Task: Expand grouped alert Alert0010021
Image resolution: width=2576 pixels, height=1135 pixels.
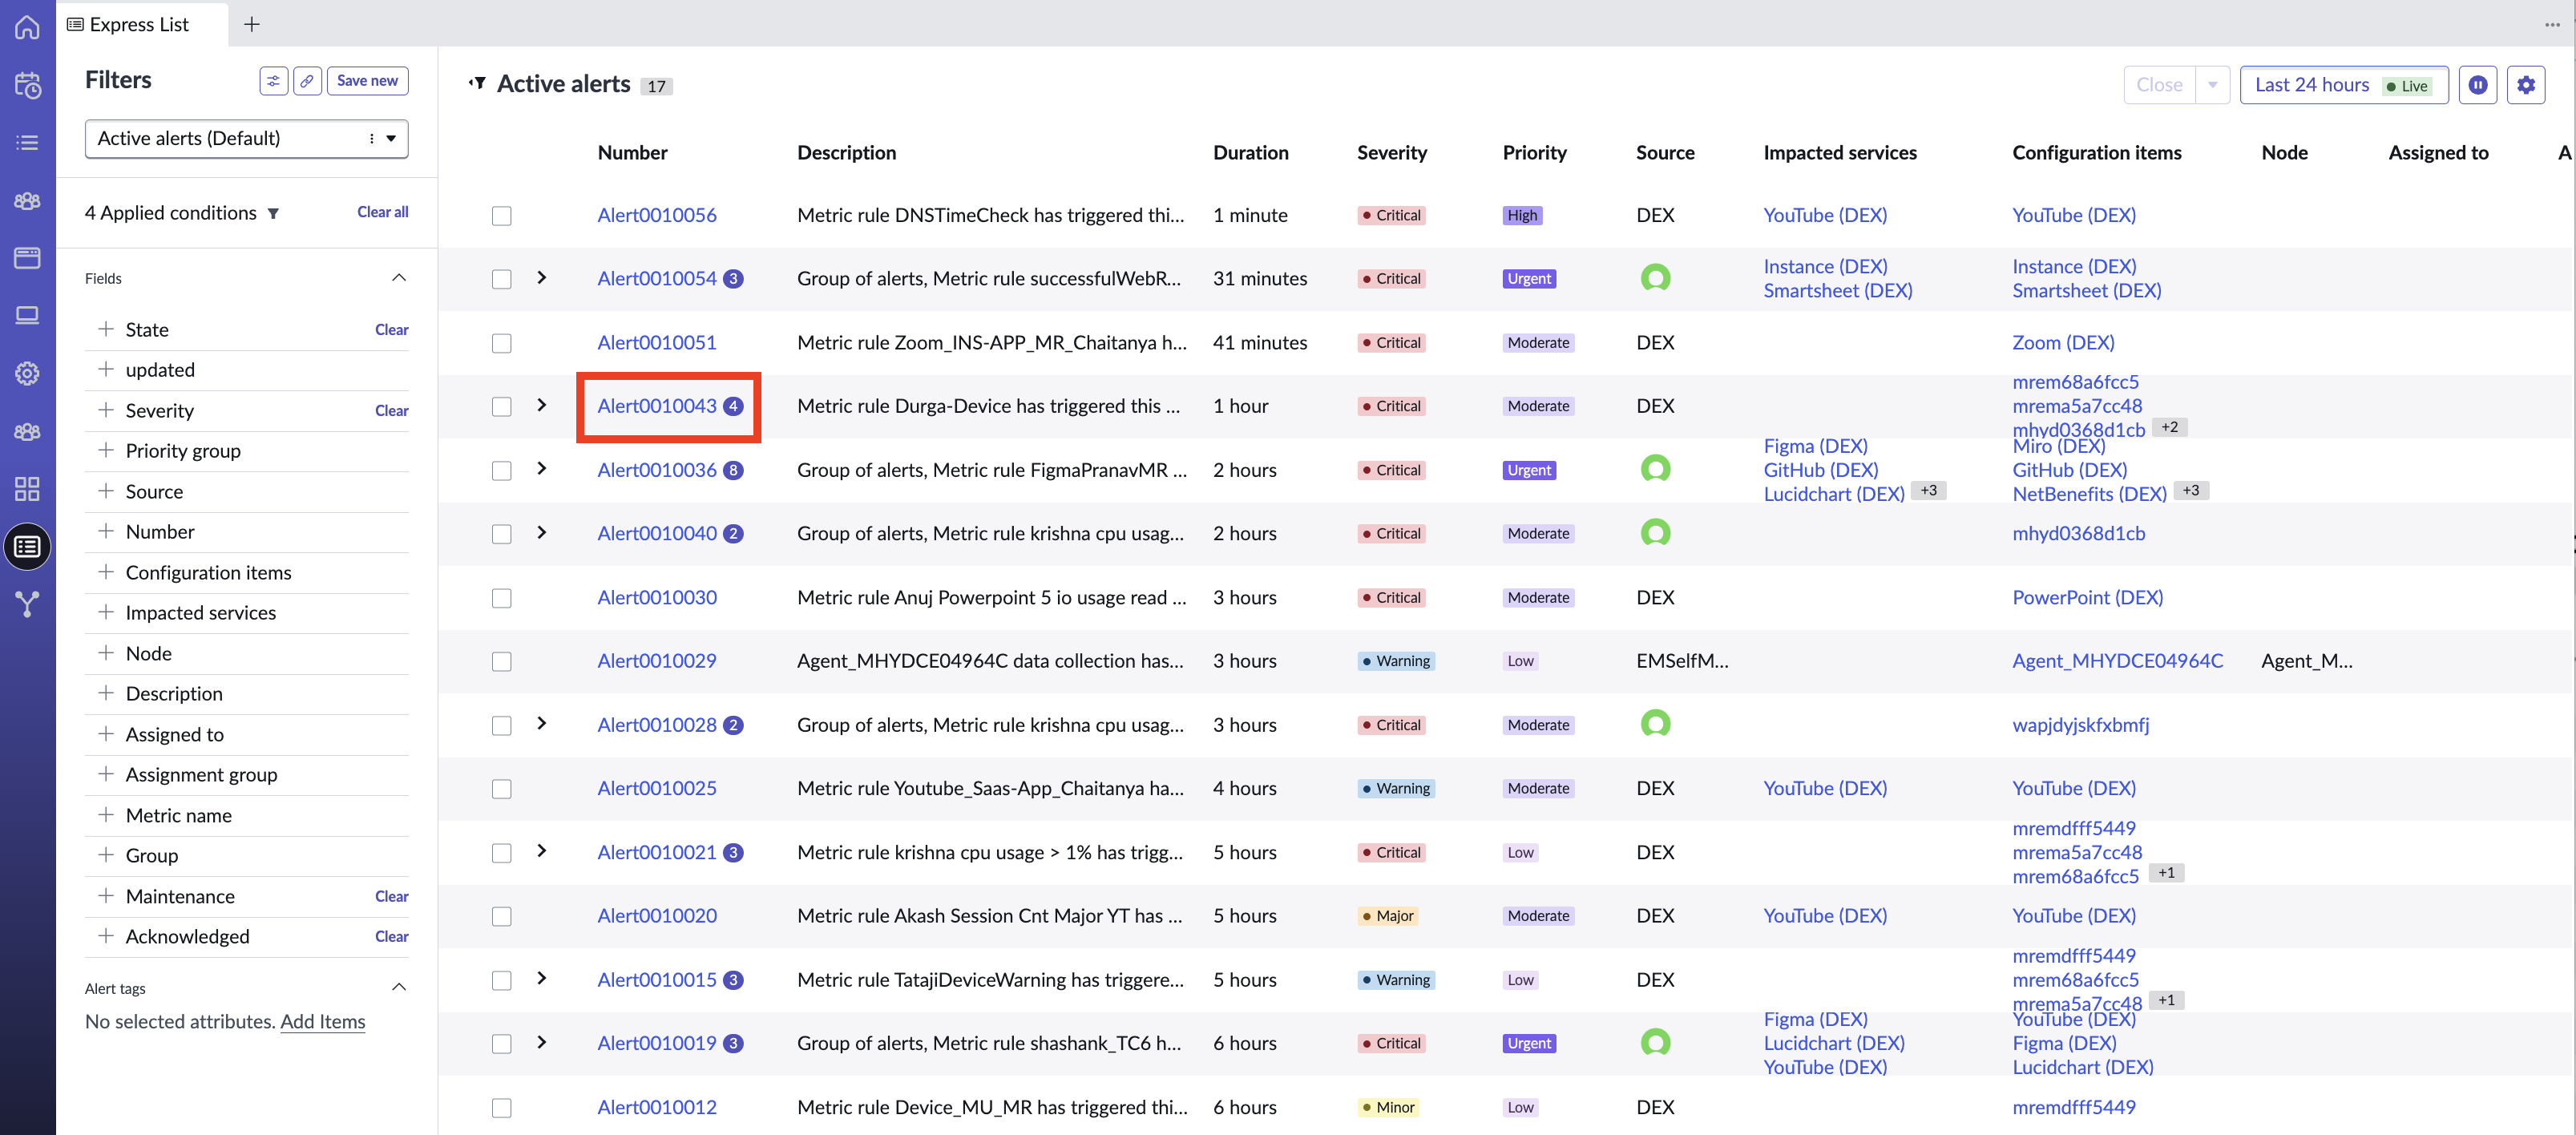Action: pos(542,851)
